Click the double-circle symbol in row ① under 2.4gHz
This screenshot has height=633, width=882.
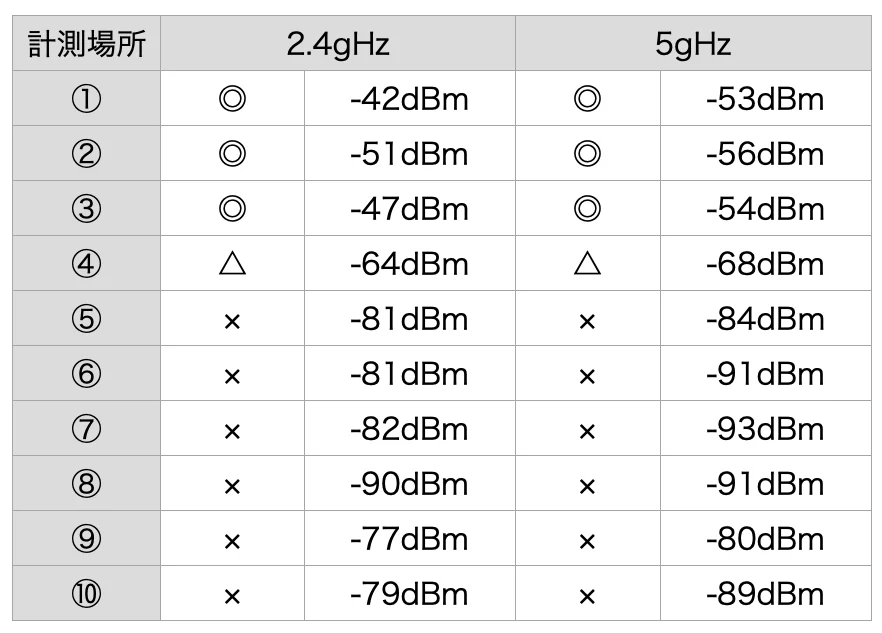coord(232,99)
